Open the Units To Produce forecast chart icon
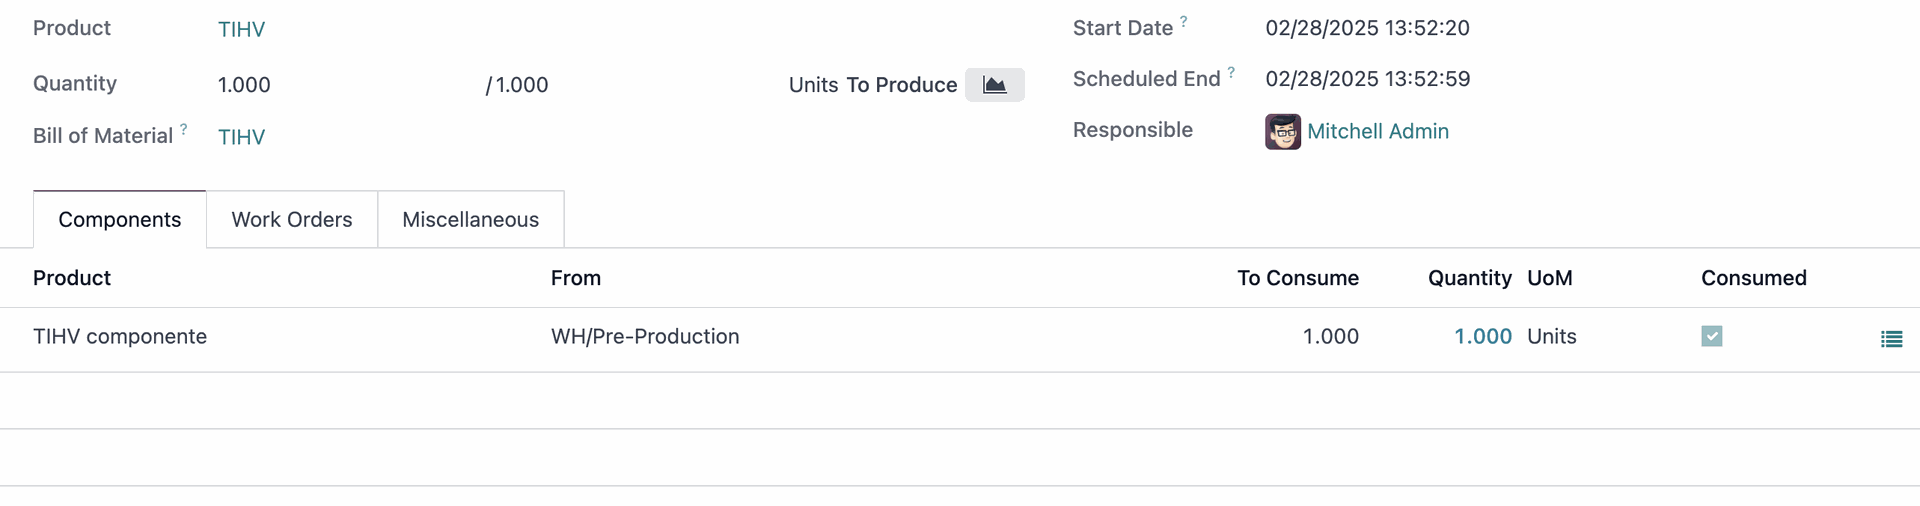 994,85
